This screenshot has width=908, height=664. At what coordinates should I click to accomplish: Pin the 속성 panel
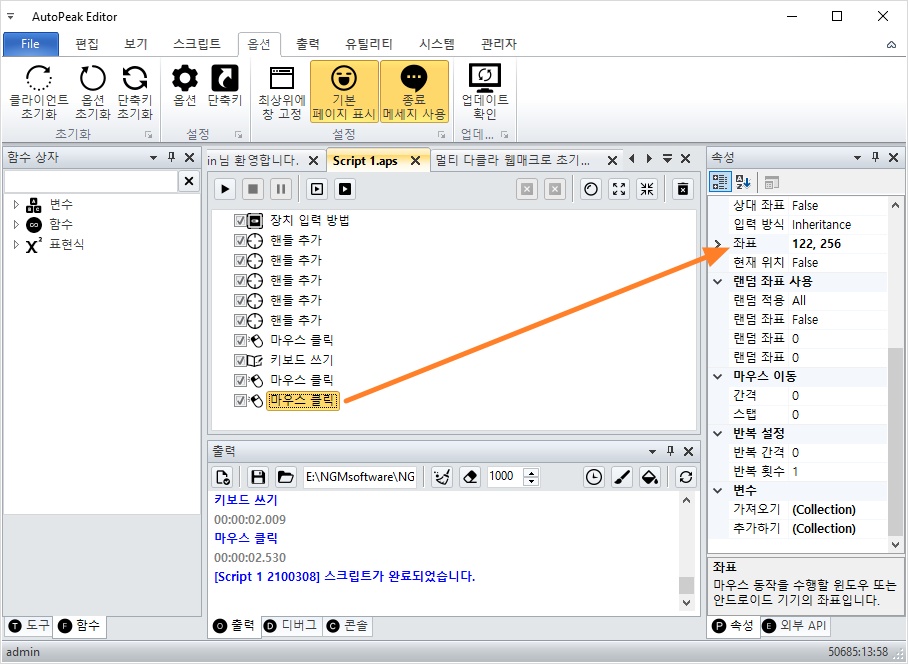click(875, 157)
